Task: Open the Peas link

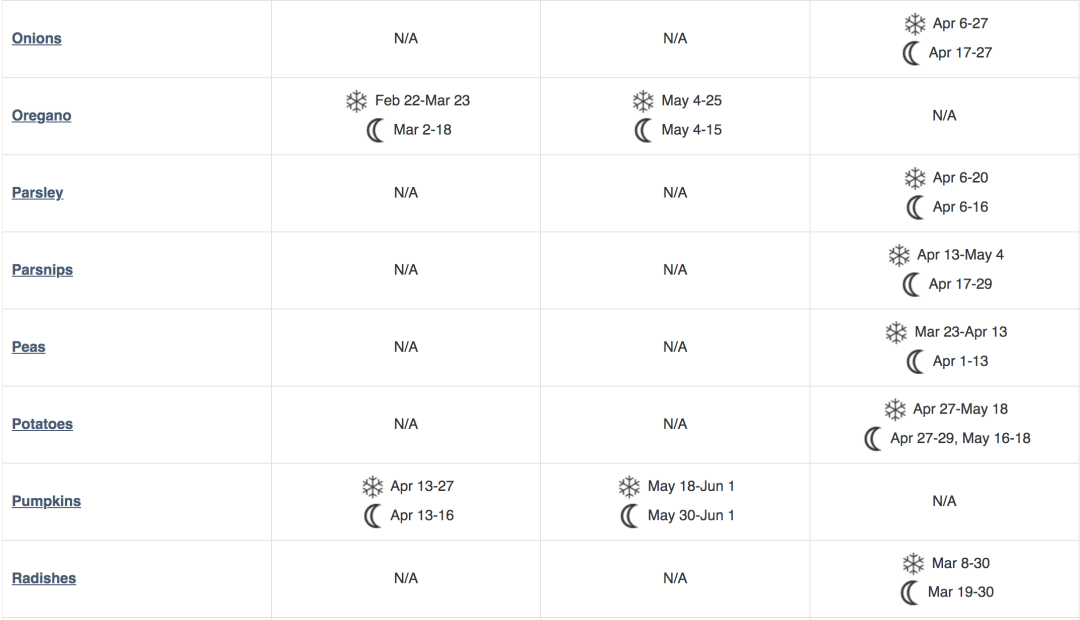Action: pos(29,346)
